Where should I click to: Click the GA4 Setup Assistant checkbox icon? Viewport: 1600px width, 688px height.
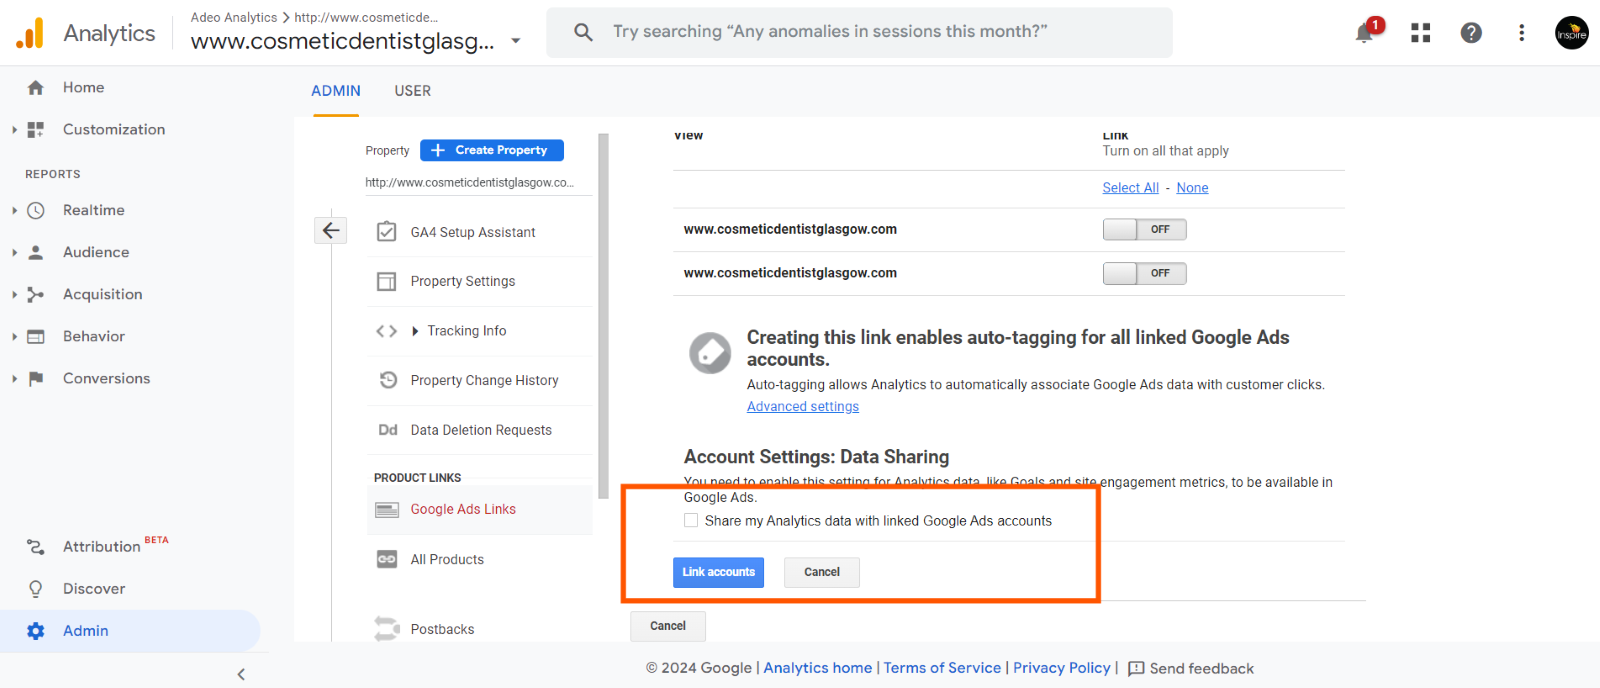[x=387, y=232]
